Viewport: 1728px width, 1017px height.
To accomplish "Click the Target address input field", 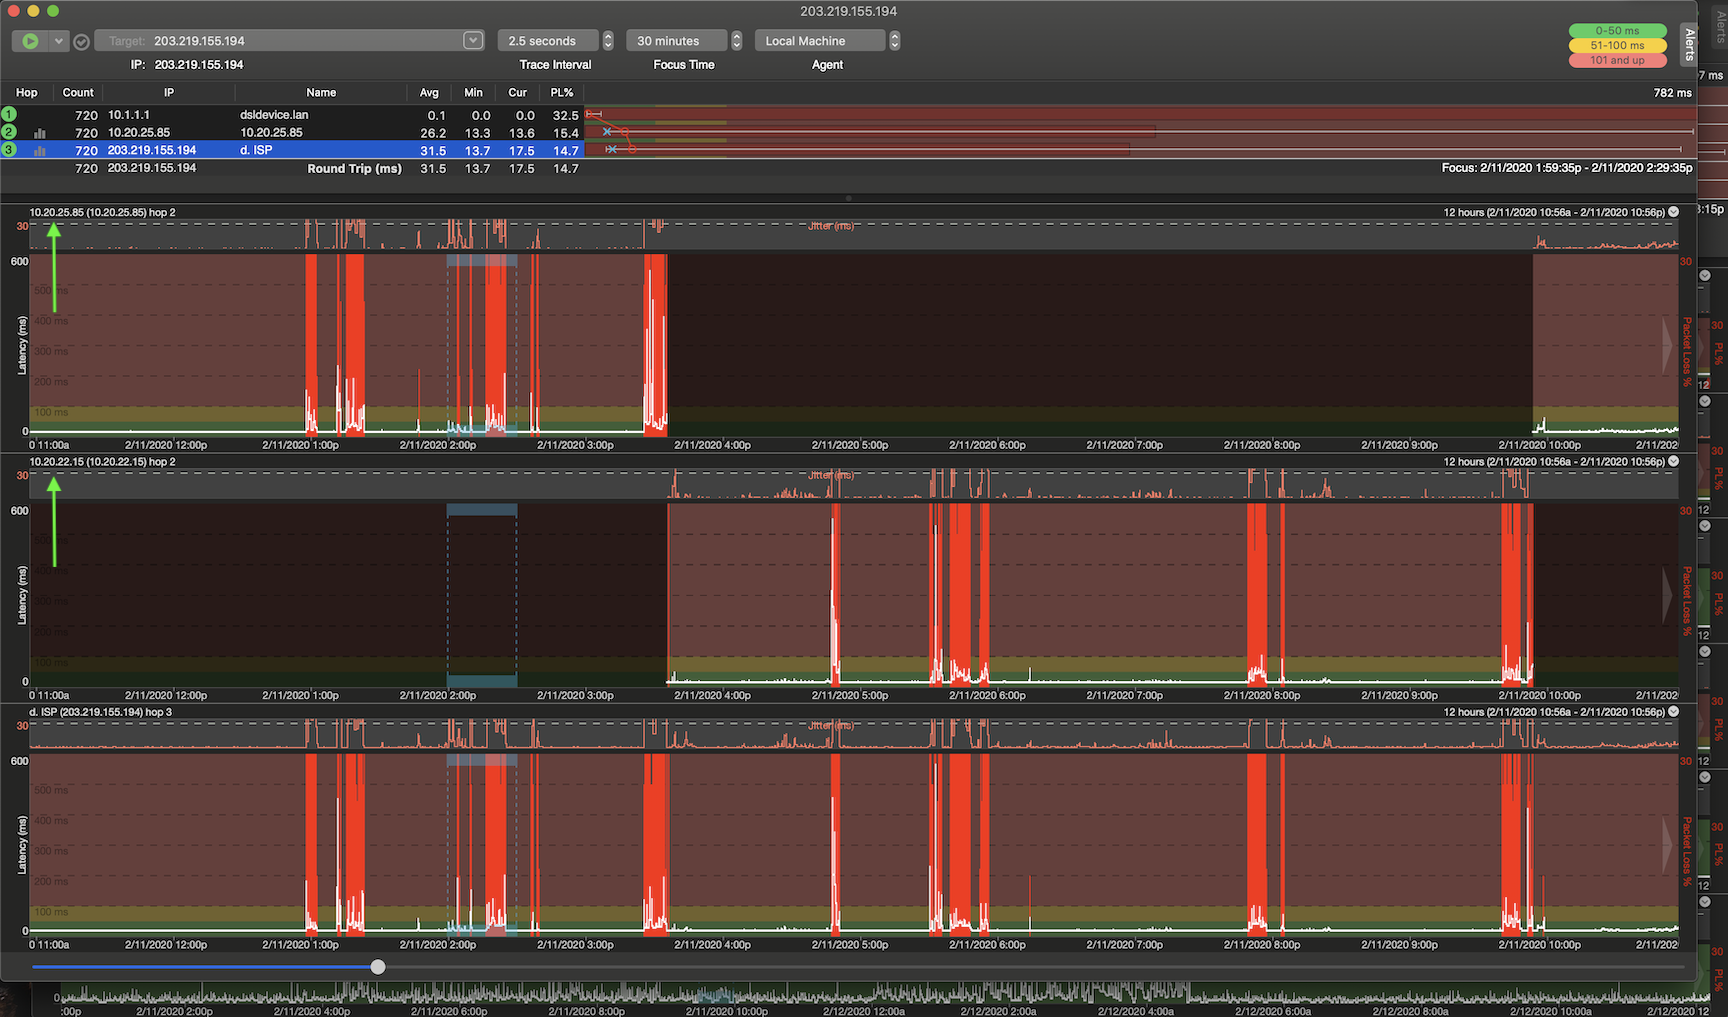I will [300, 41].
